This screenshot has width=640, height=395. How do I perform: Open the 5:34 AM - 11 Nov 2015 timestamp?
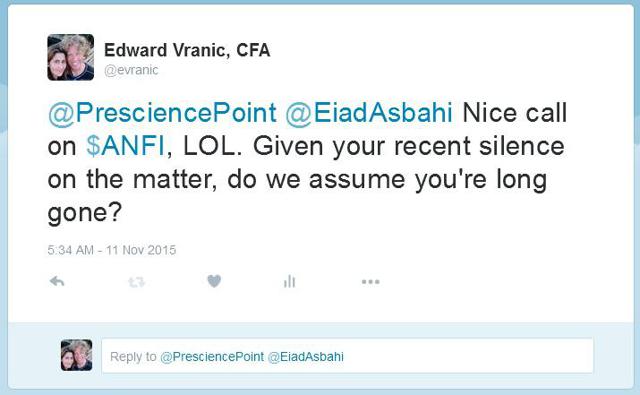tap(111, 250)
